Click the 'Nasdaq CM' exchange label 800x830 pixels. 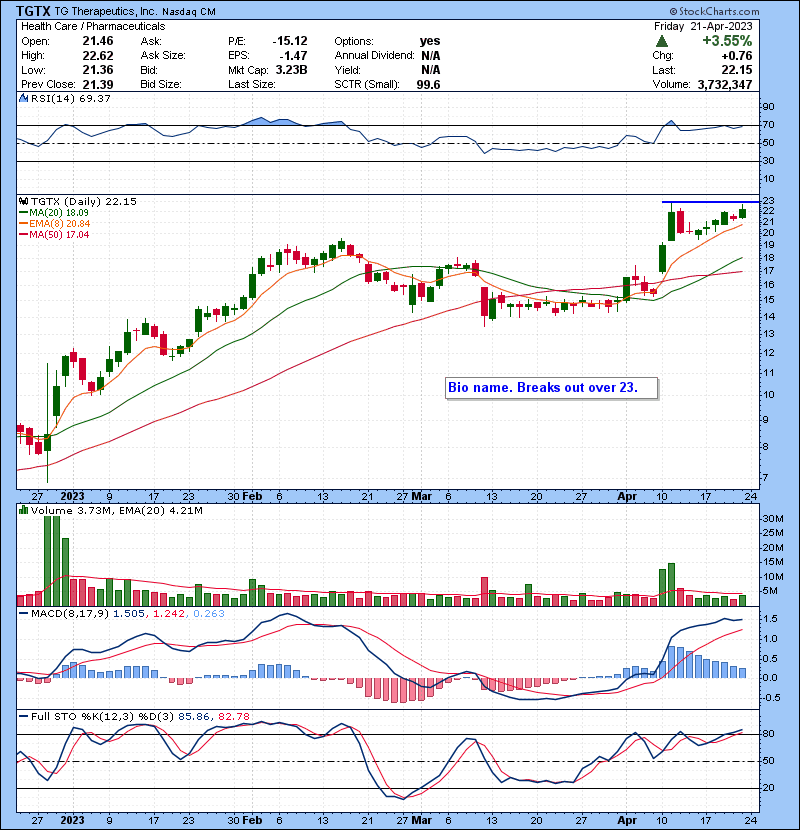coord(189,12)
